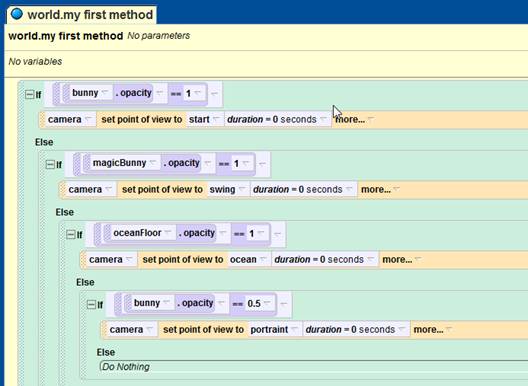Click 'set point of view to' on swing line
Image resolution: width=528 pixels, height=386 pixels.
point(162,189)
